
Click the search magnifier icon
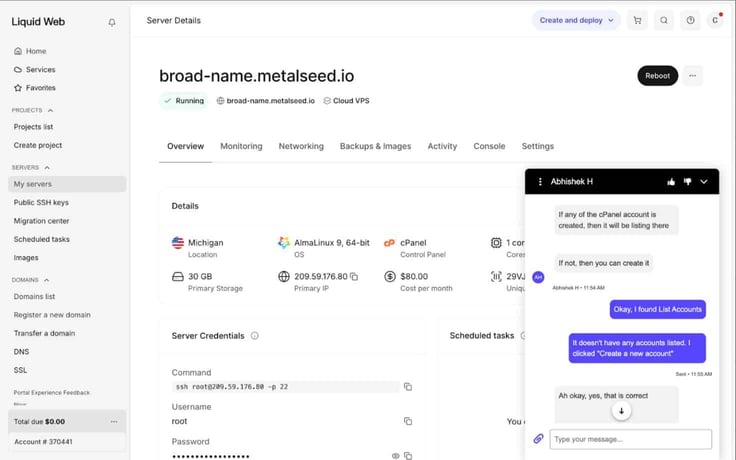[664, 20]
